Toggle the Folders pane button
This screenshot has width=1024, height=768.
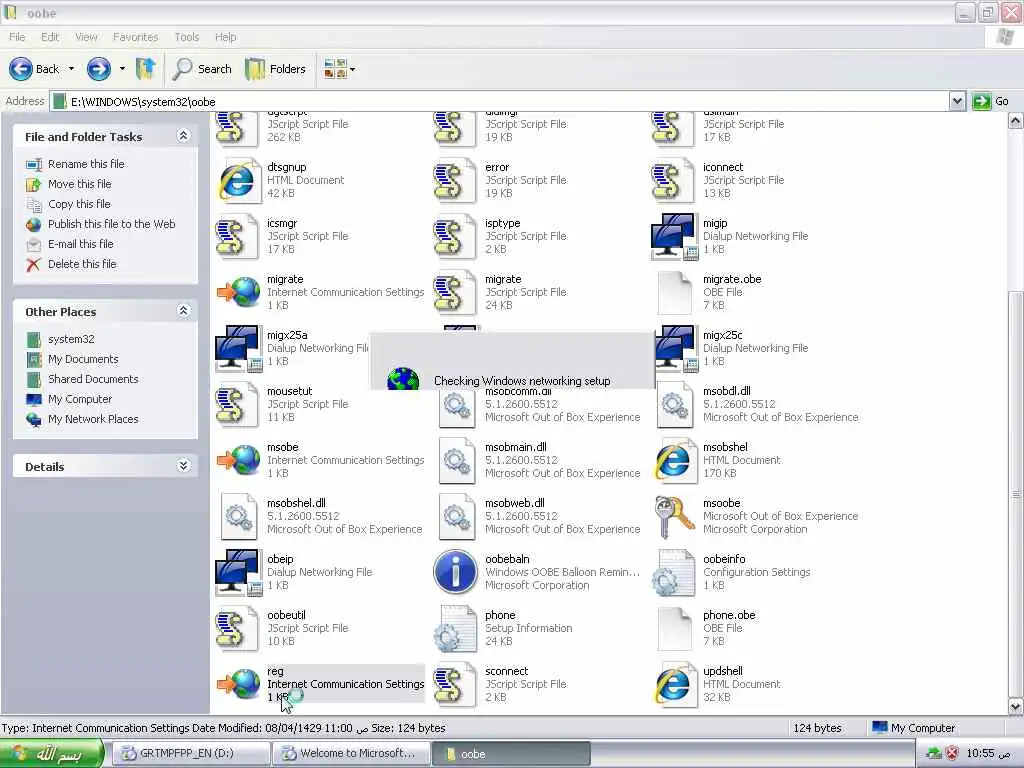click(x=276, y=69)
